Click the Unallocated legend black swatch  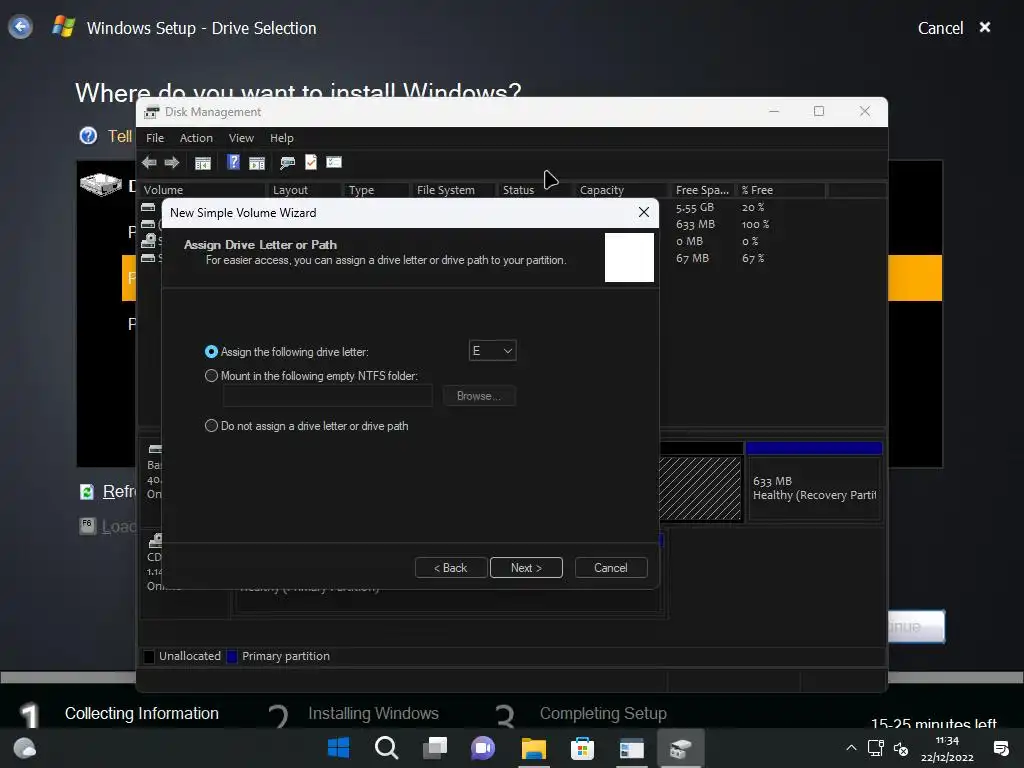point(149,656)
